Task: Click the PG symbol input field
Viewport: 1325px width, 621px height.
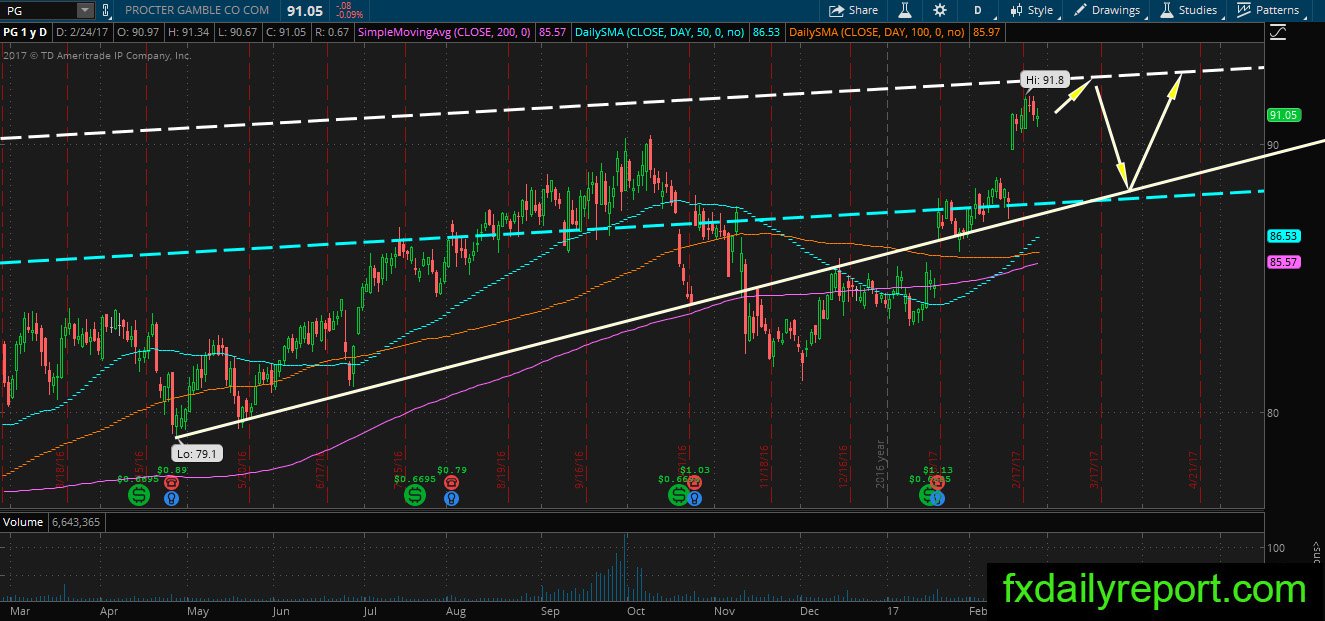Action: pos(38,10)
